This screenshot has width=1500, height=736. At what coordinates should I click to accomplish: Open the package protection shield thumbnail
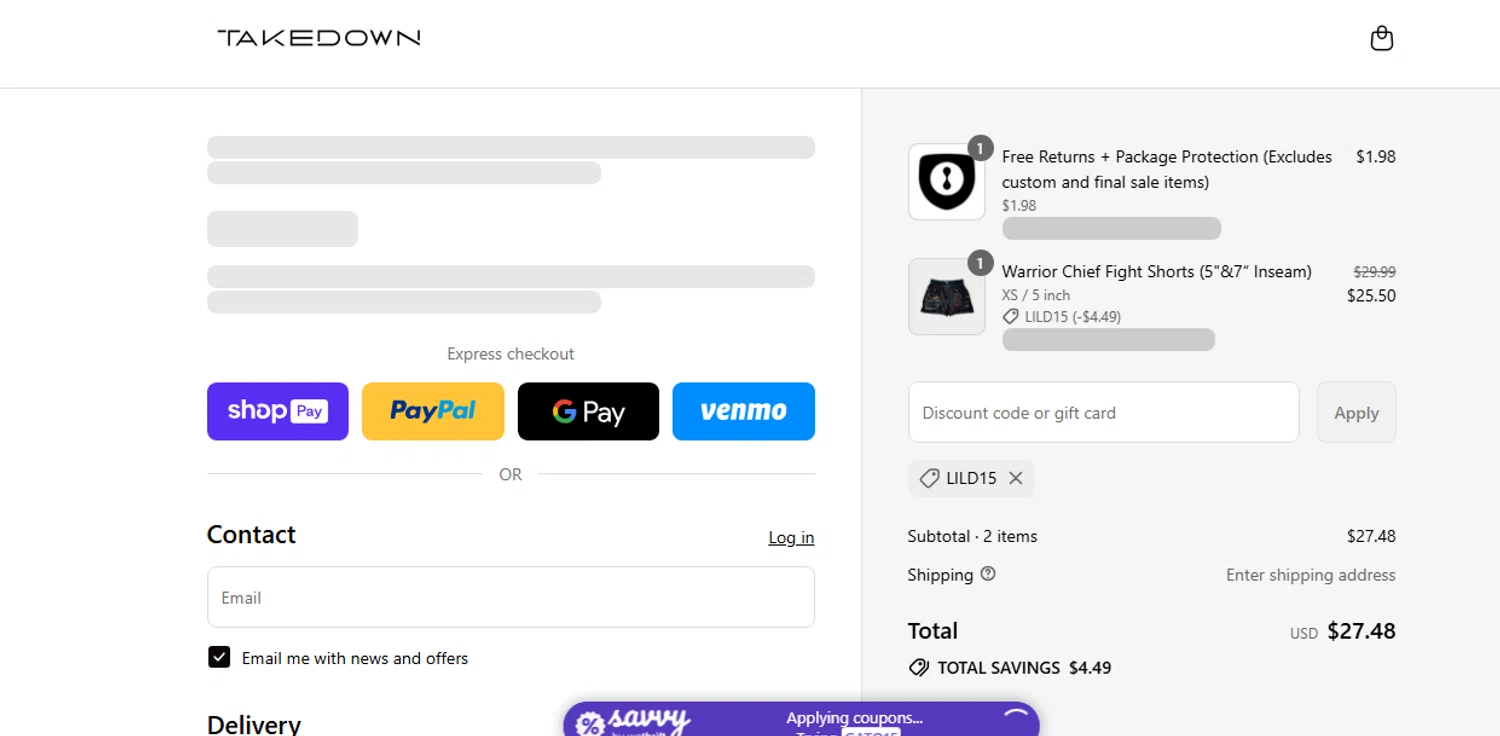coord(946,182)
